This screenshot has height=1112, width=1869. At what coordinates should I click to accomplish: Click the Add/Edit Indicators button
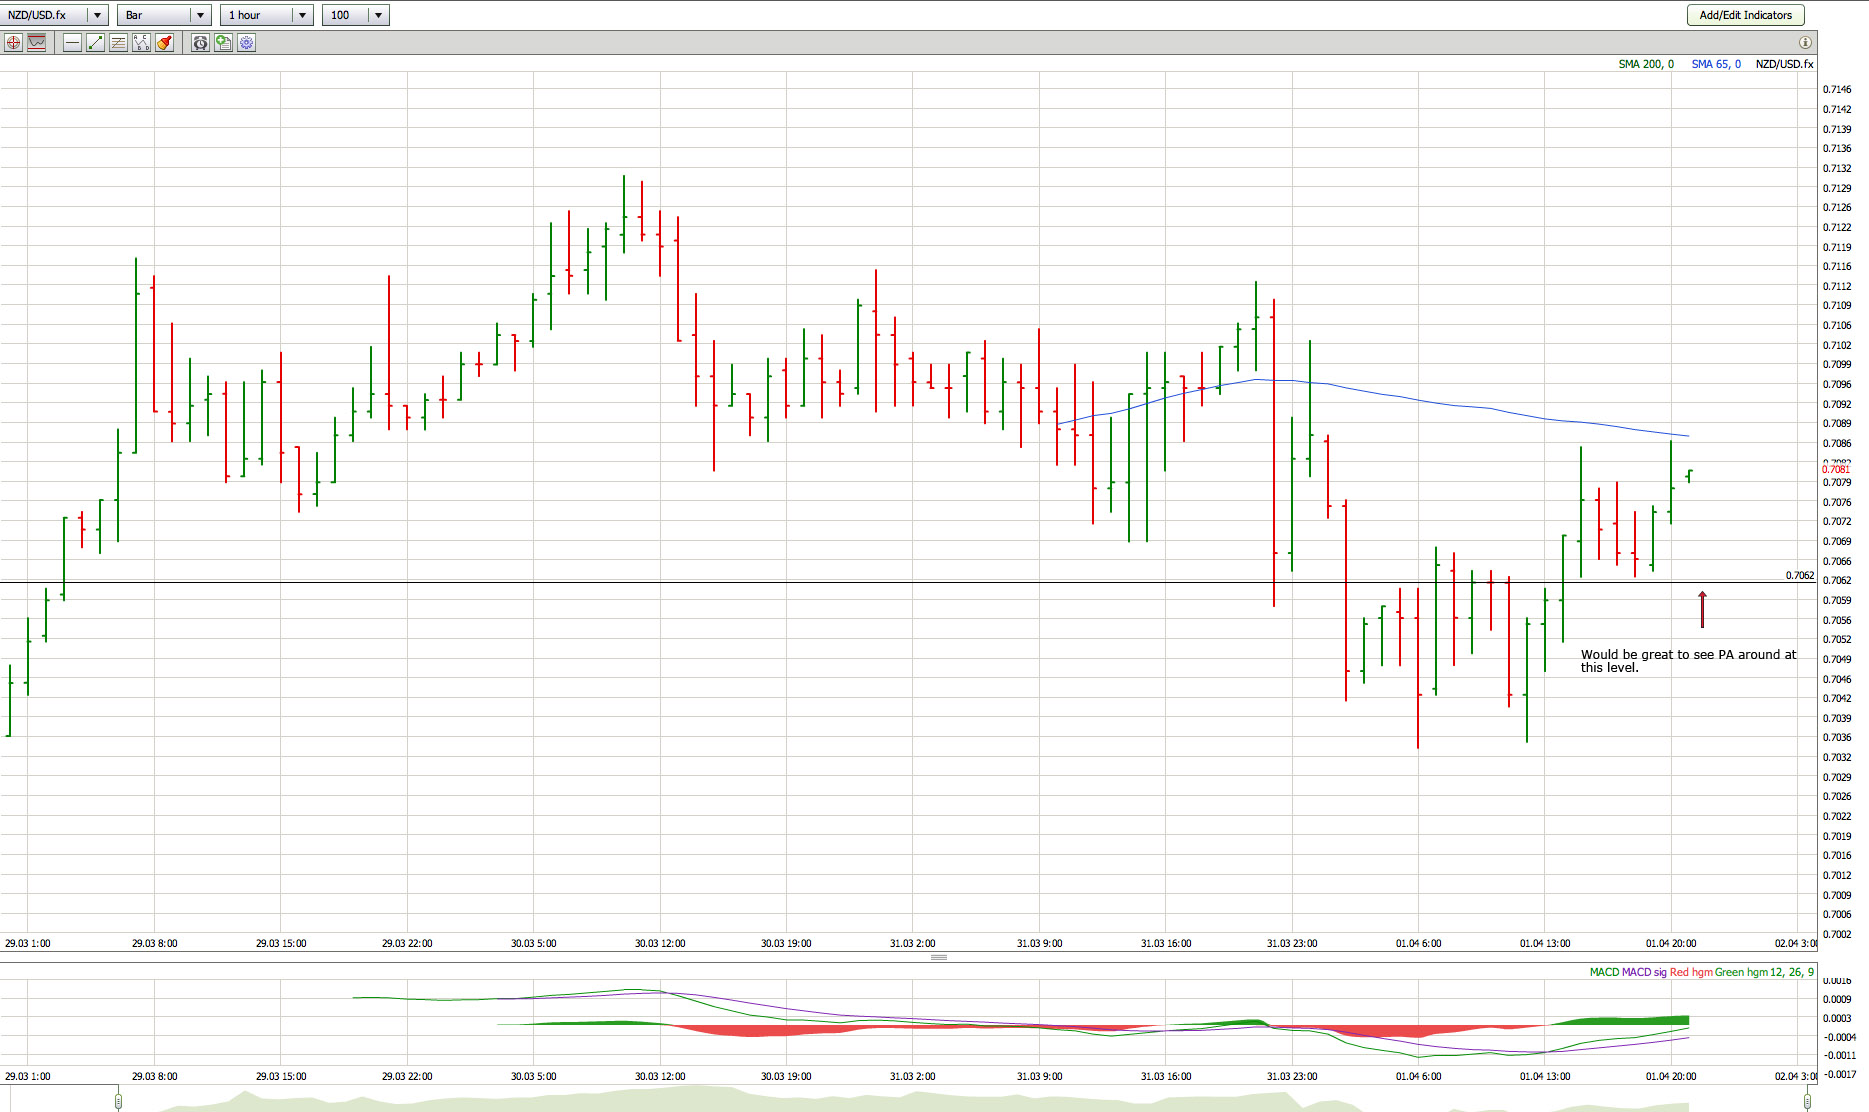[1745, 15]
